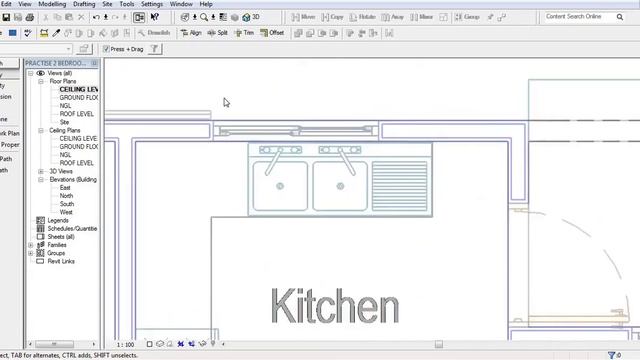This screenshot has width=640, height=360.
Task: Click the Cut scissors icon
Action: [46, 17]
